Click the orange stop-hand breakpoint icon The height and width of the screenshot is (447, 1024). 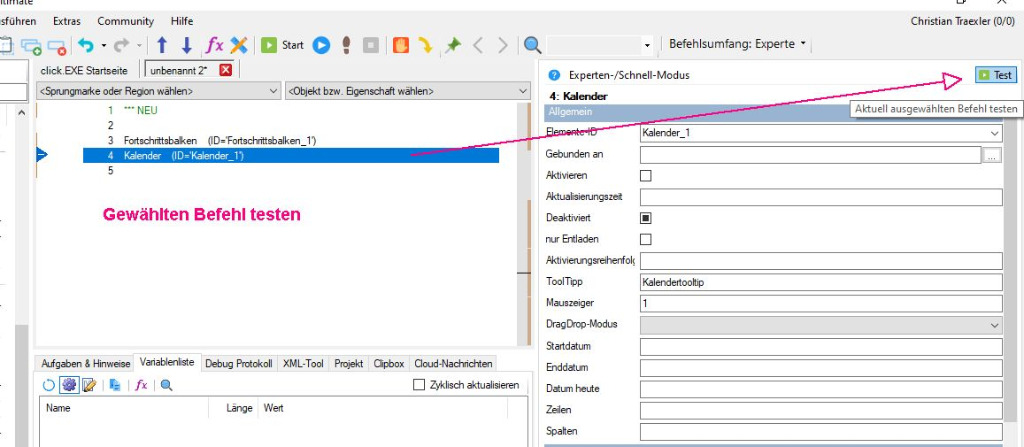pos(399,45)
